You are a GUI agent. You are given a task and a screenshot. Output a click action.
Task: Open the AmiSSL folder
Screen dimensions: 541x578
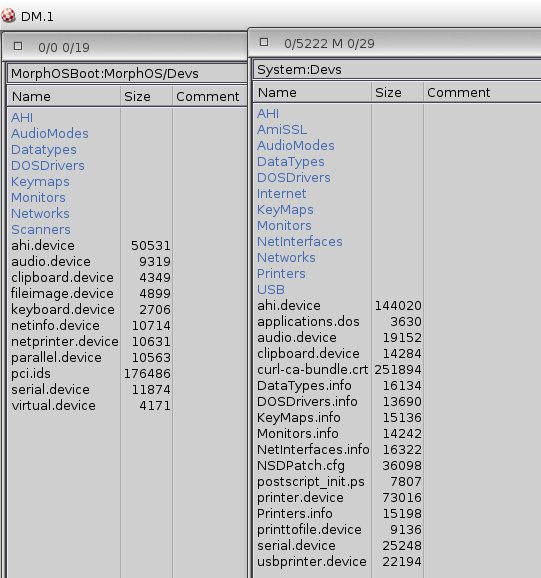coord(282,129)
